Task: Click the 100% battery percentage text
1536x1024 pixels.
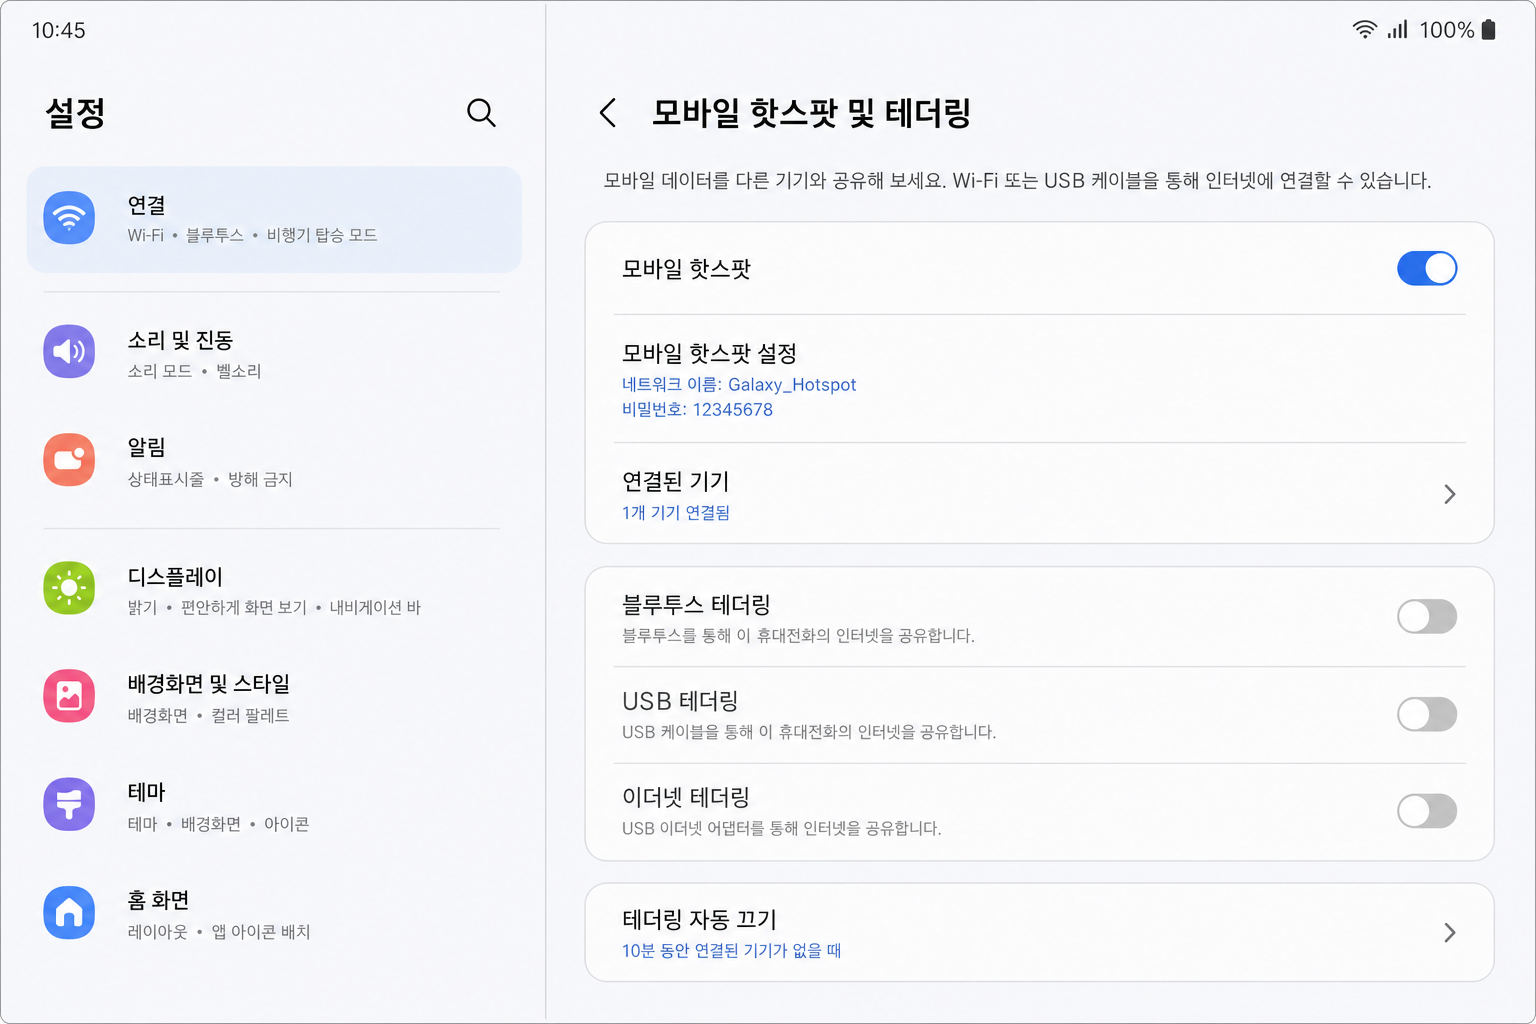Action: point(1446,30)
